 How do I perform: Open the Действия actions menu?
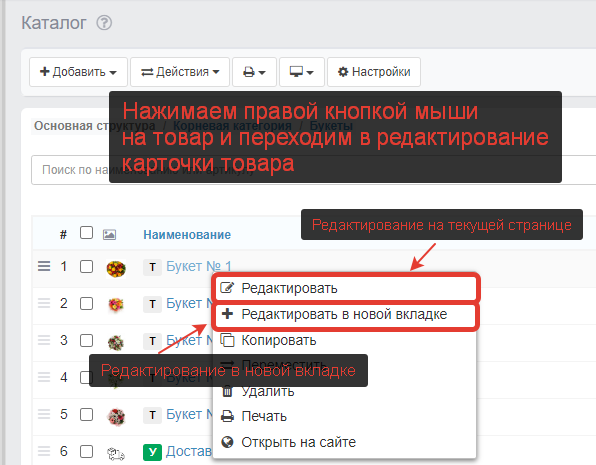tap(180, 72)
